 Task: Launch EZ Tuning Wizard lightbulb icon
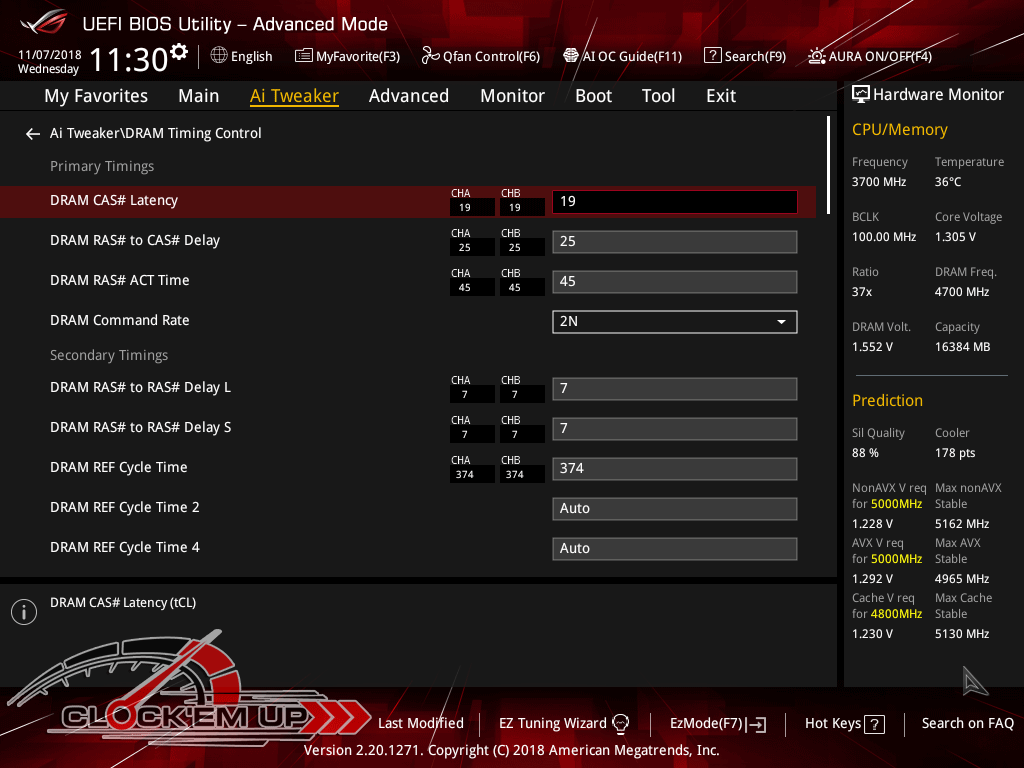coord(620,723)
